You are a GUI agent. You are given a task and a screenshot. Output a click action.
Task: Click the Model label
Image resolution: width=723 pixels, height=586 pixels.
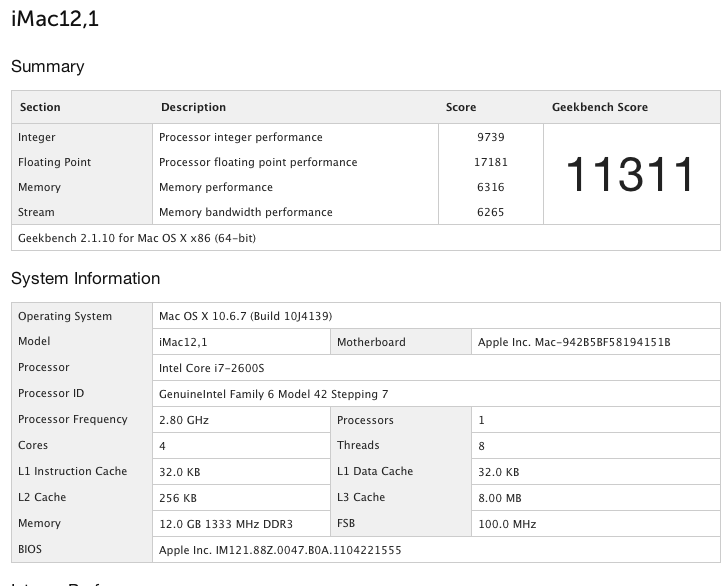pyautogui.click(x=34, y=341)
